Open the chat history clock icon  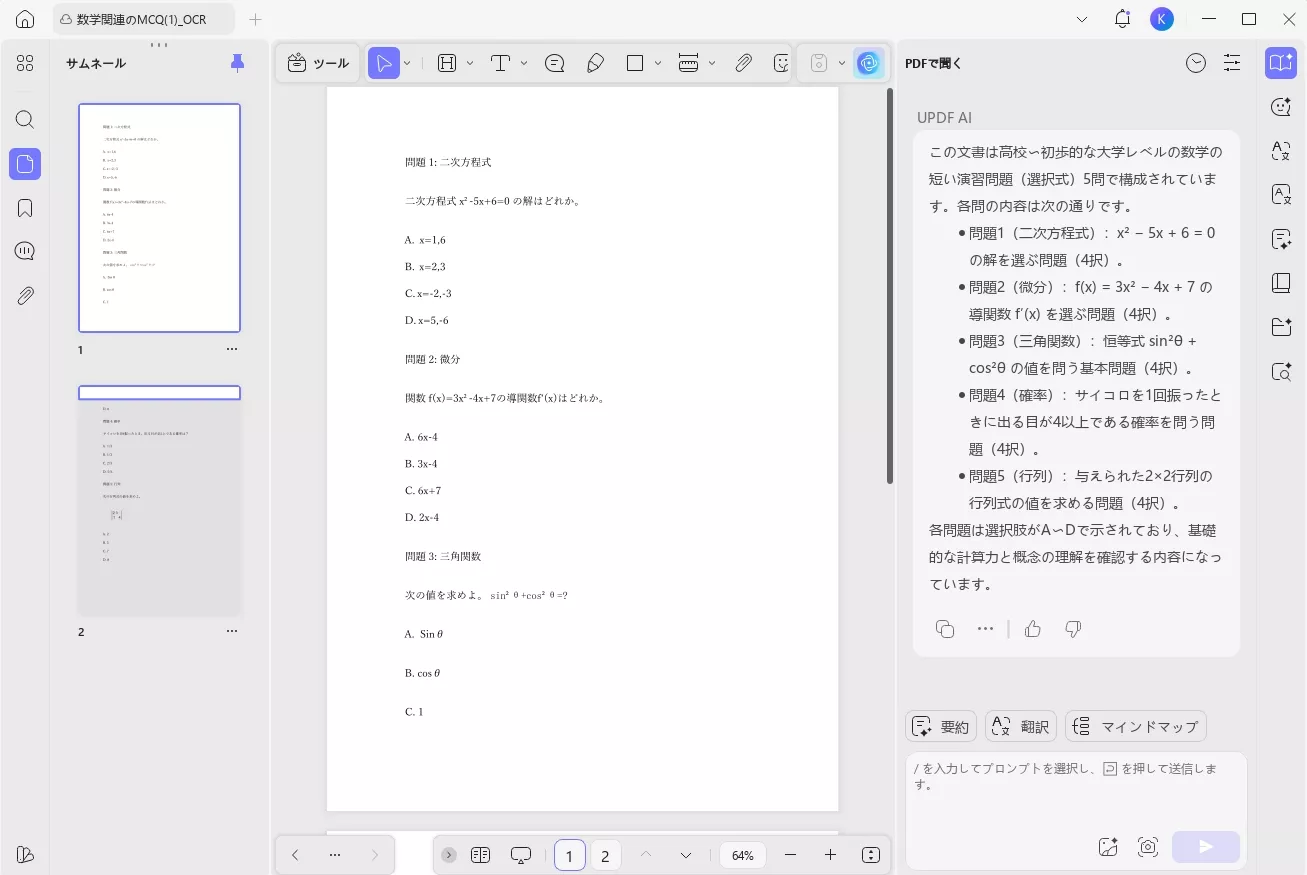[x=1196, y=63]
